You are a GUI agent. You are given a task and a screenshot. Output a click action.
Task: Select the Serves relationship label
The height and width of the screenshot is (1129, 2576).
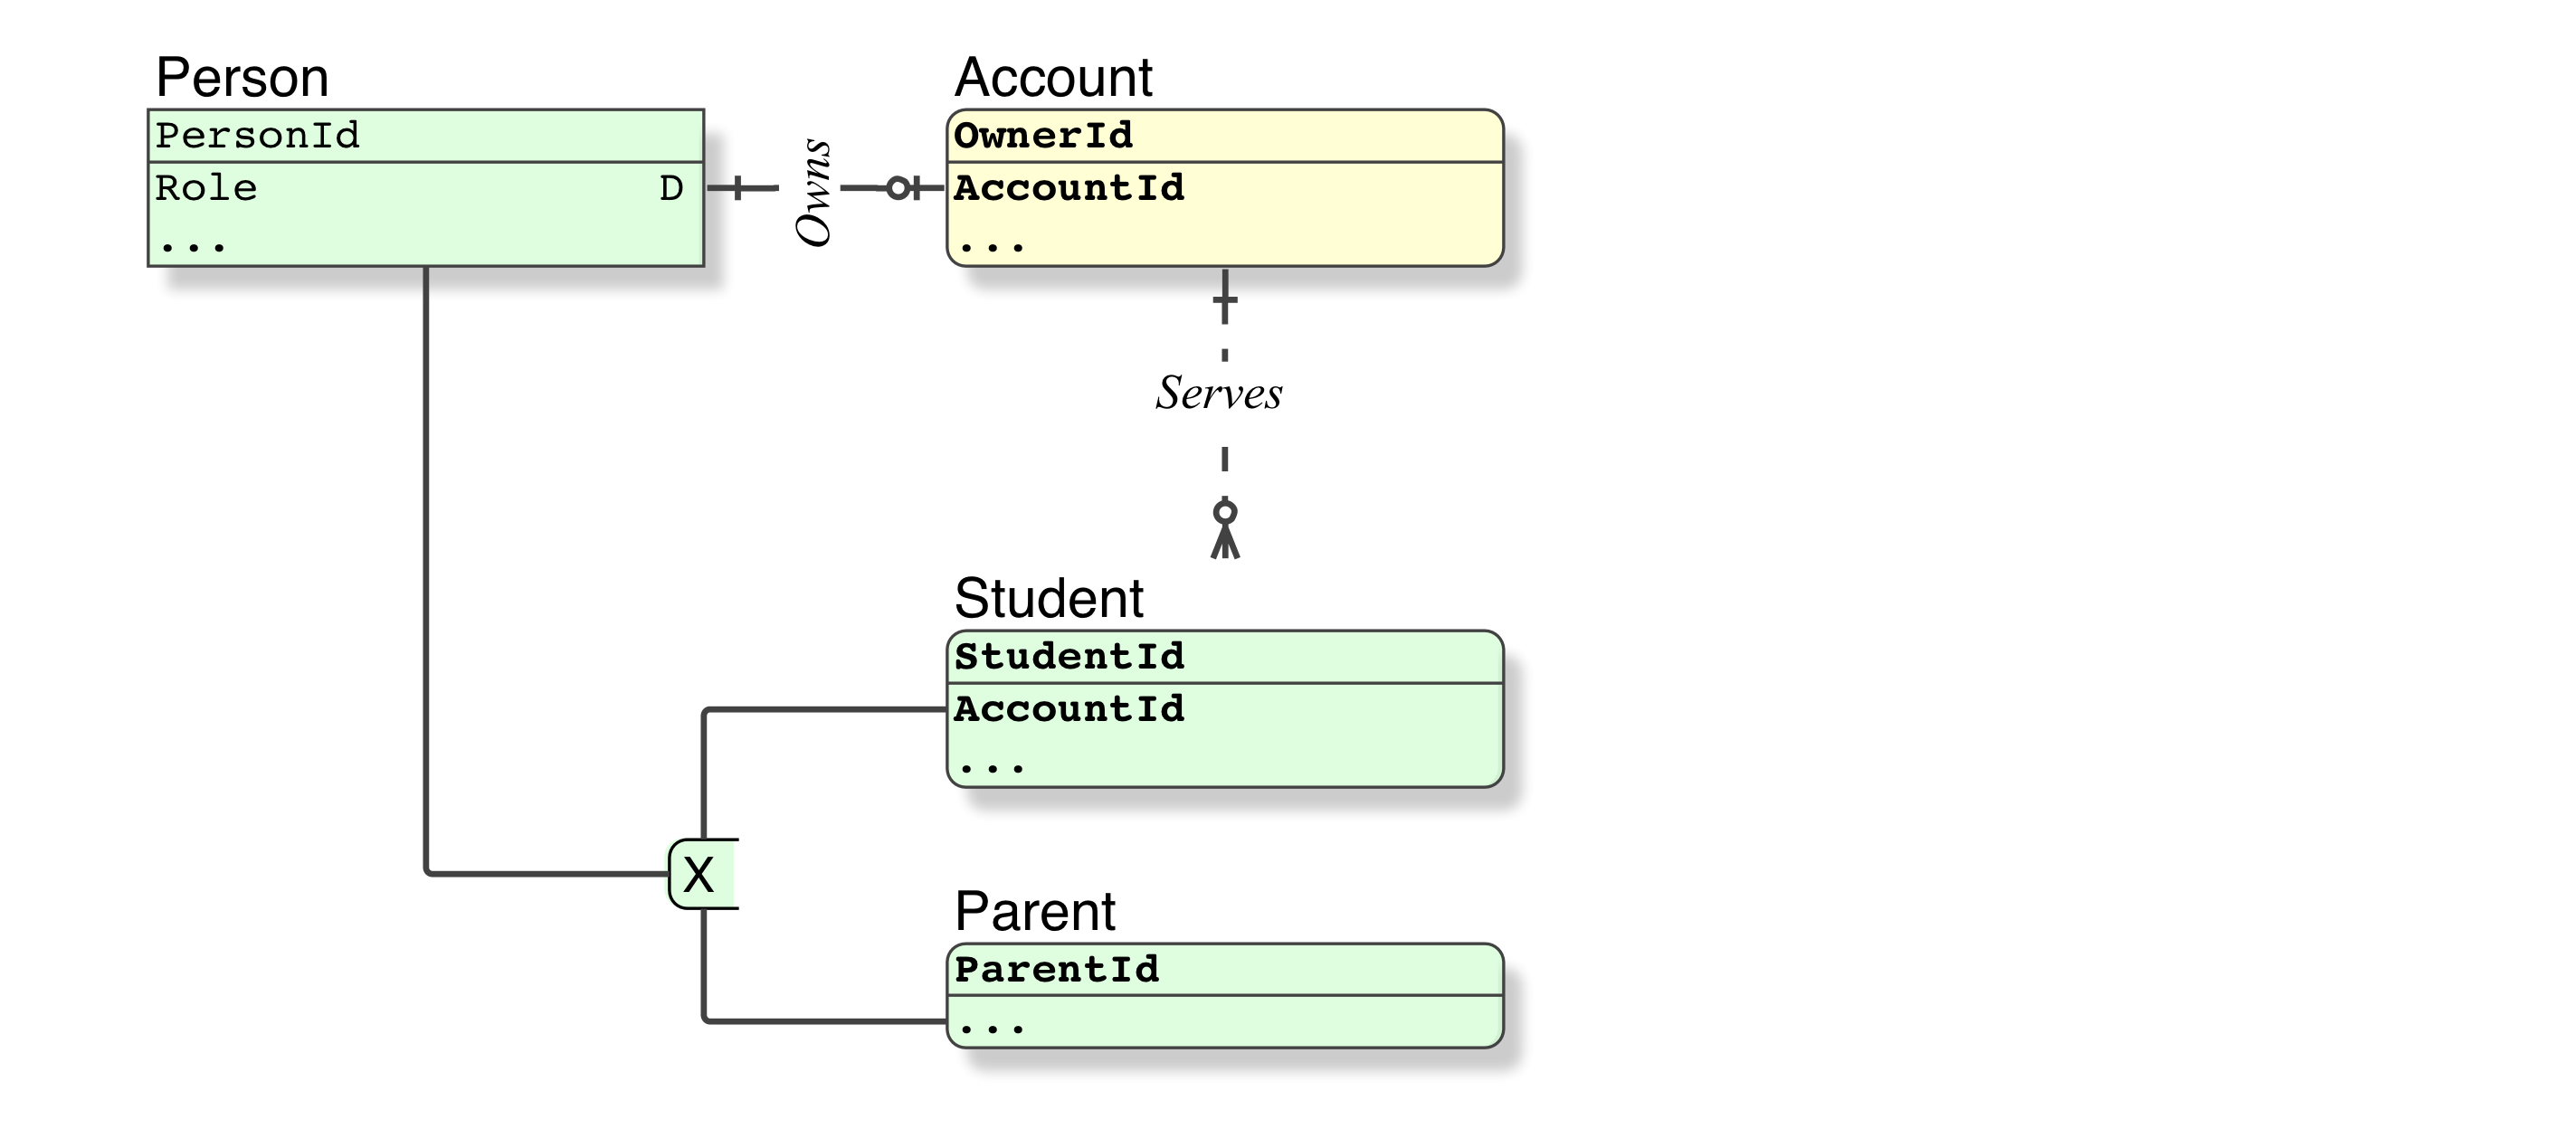tap(1219, 393)
